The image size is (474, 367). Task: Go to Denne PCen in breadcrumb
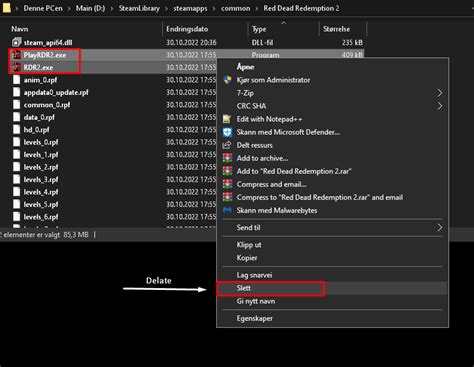click(43, 8)
